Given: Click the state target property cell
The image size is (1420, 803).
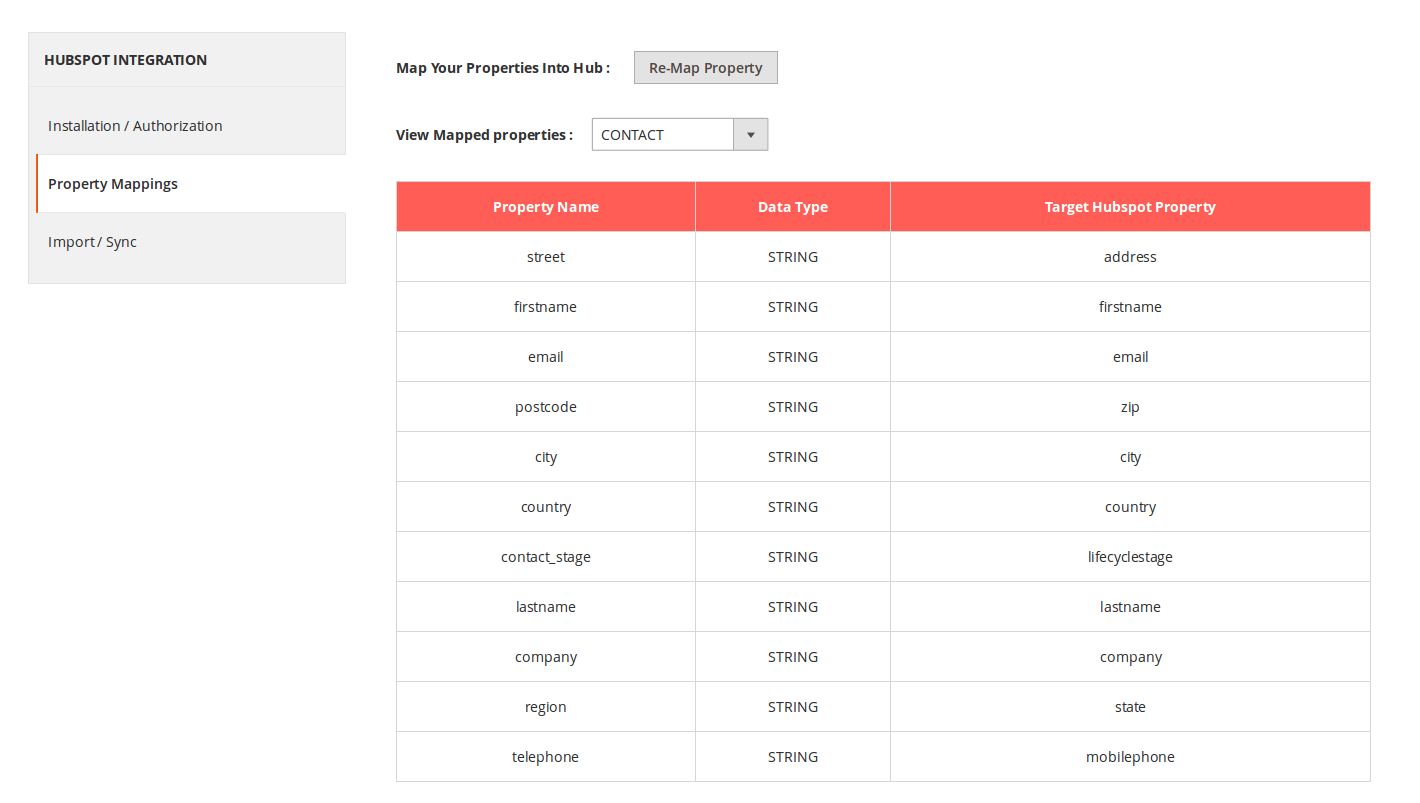Looking at the screenshot, I should click(x=1130, y=707).
